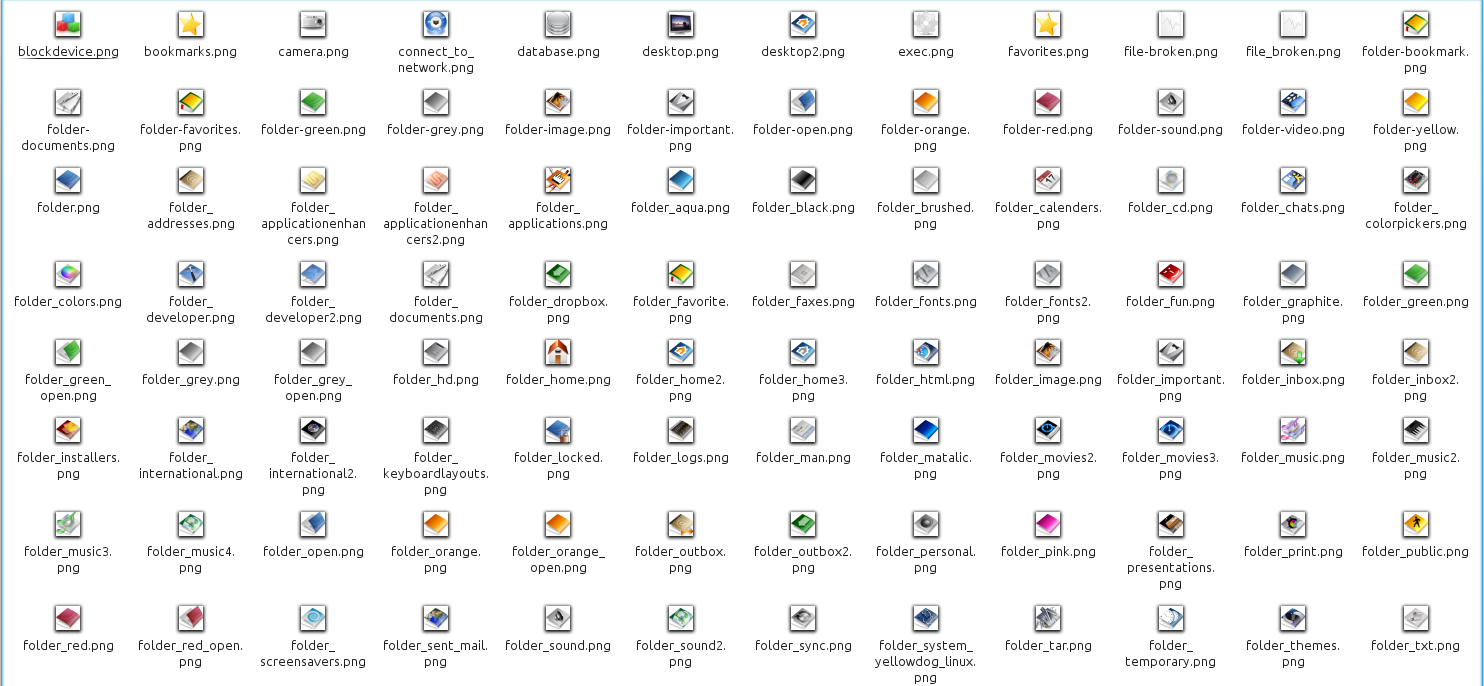Click the file name 'folder_fonts2.png'

(x=1048, y=310)
